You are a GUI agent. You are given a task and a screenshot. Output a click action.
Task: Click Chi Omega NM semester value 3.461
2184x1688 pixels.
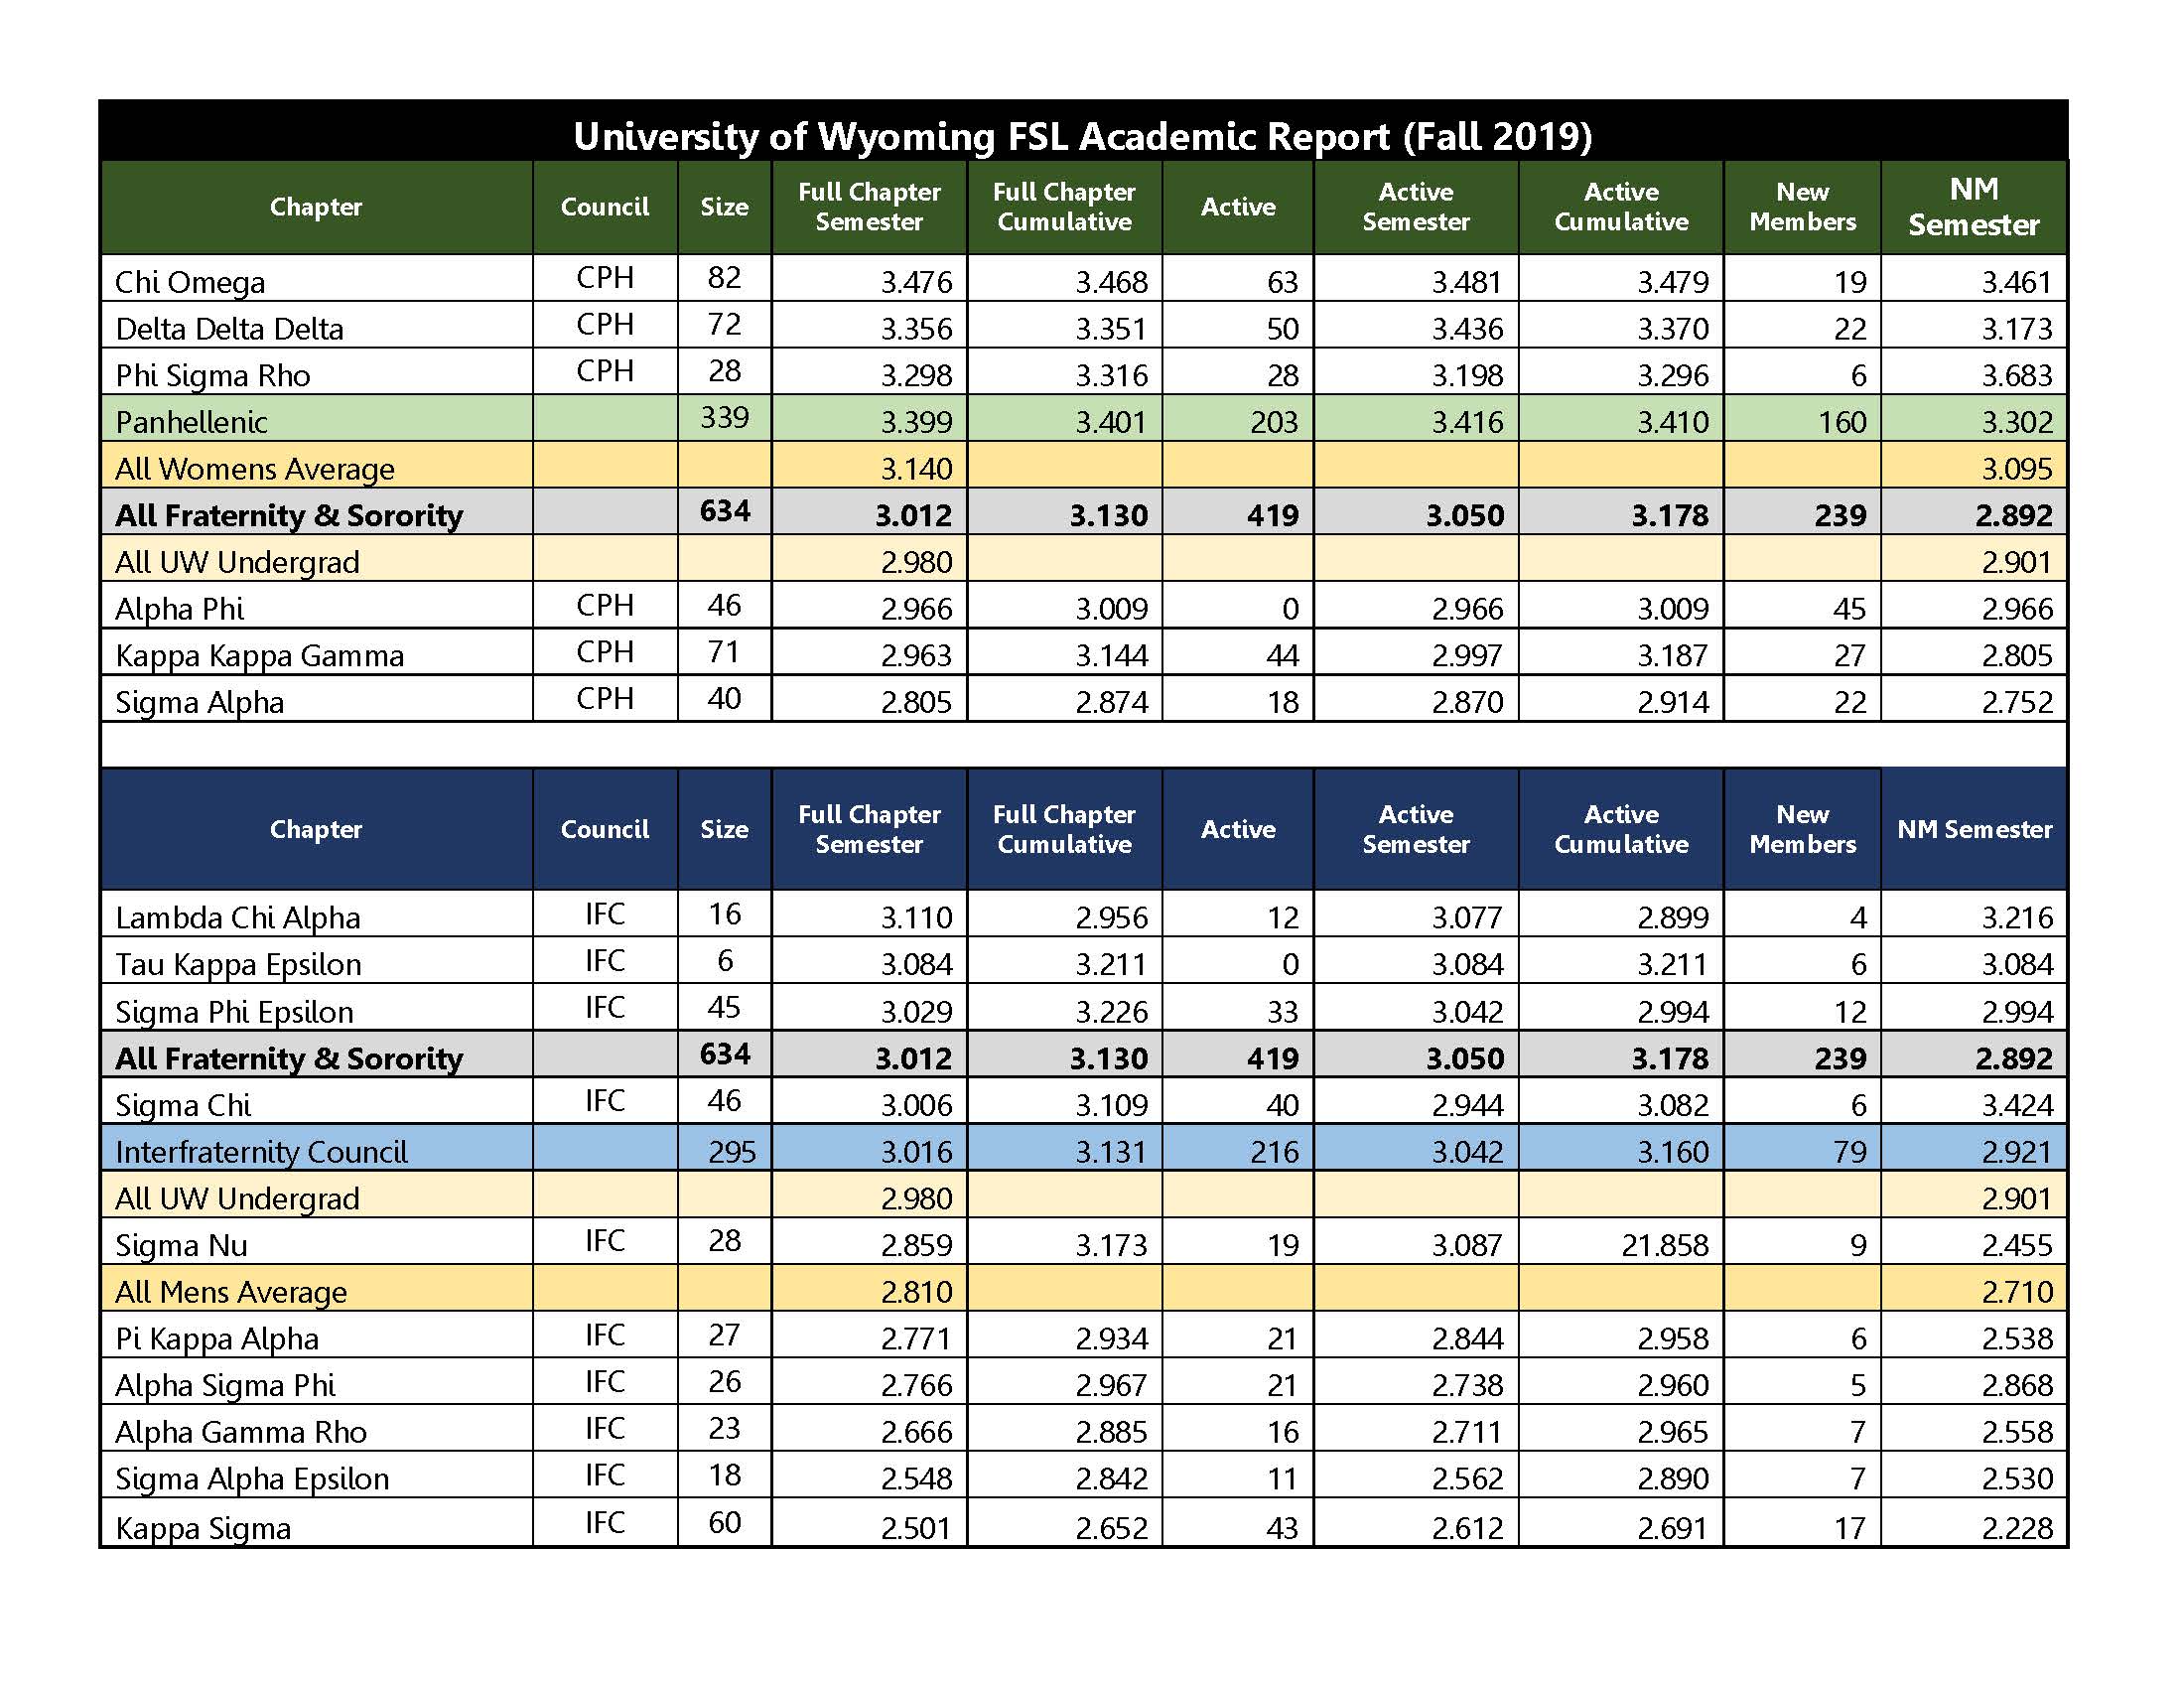pos(2016,282)
